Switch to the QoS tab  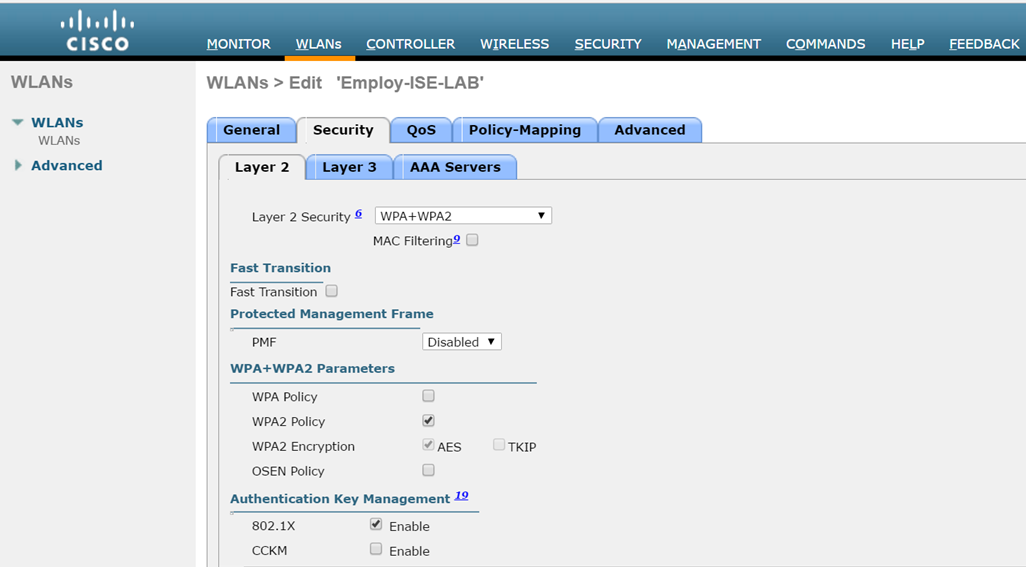point(421,130)
